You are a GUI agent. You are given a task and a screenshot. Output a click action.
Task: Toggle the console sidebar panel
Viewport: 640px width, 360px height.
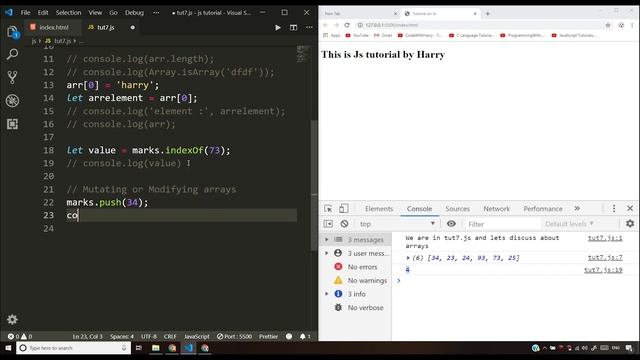328,224
